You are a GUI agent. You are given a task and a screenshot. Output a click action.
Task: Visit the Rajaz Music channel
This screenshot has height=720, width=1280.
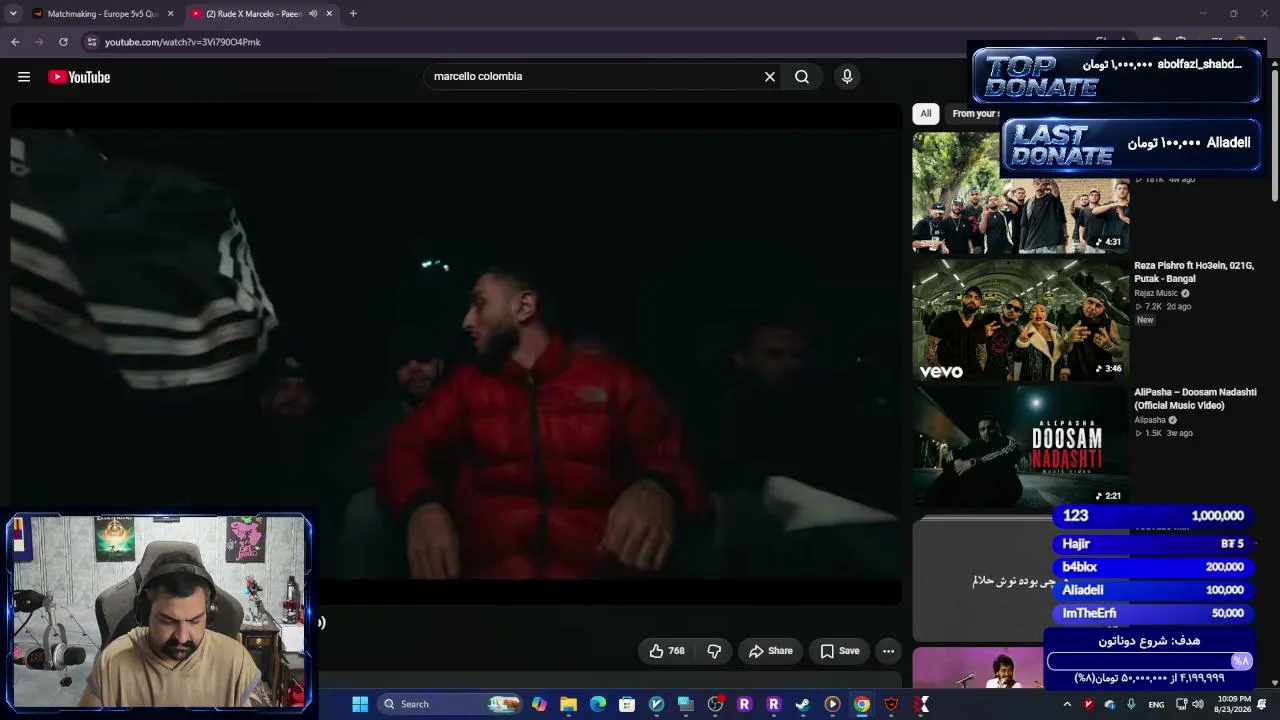click(x=1156, y=293)
